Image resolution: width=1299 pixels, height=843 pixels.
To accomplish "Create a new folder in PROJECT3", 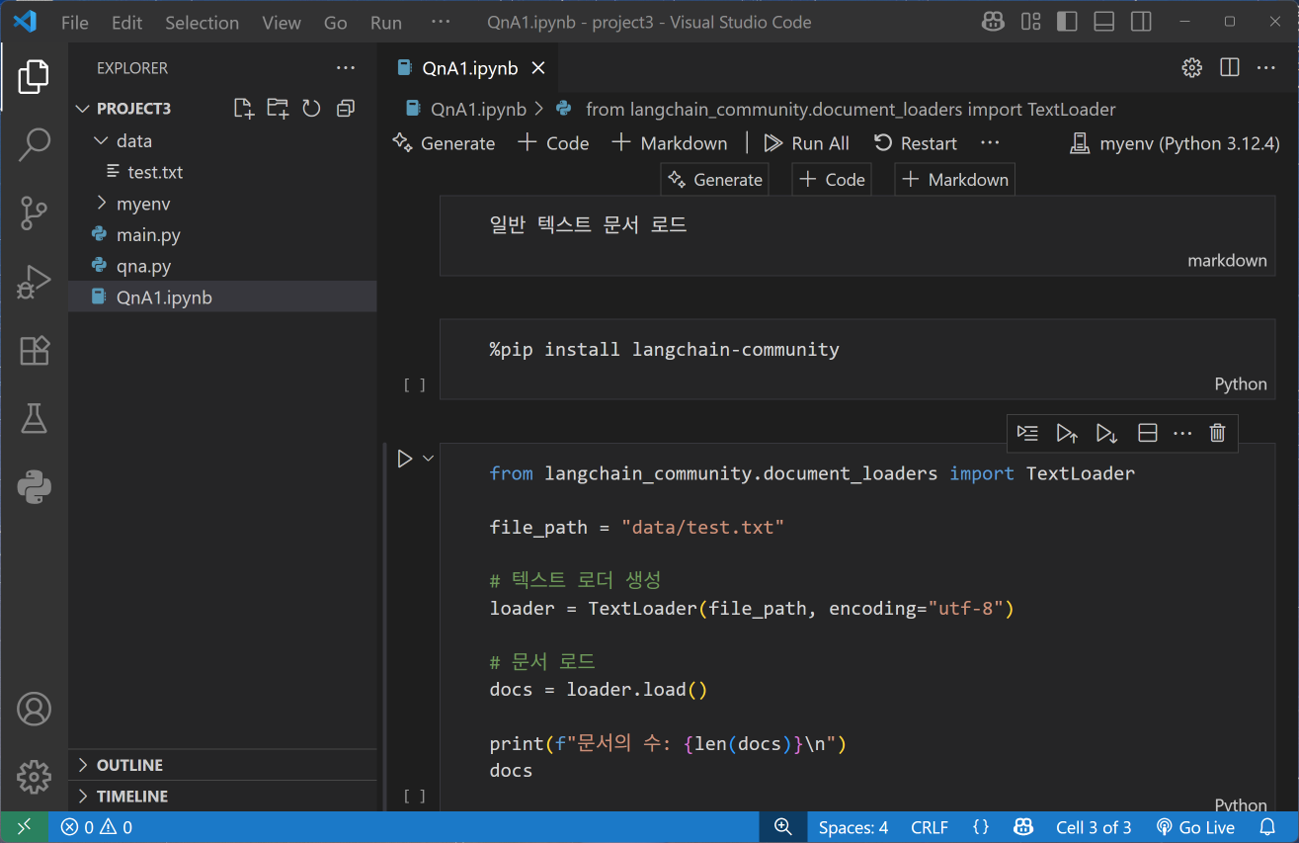I will coord(277,108).
